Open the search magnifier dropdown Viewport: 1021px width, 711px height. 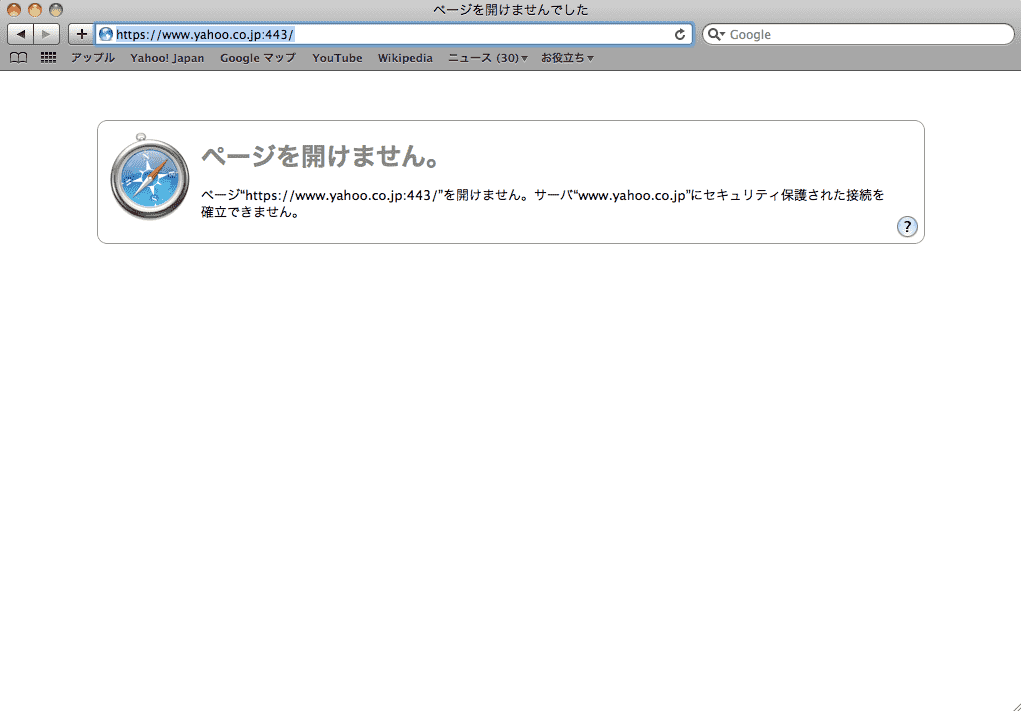point(716,35)
